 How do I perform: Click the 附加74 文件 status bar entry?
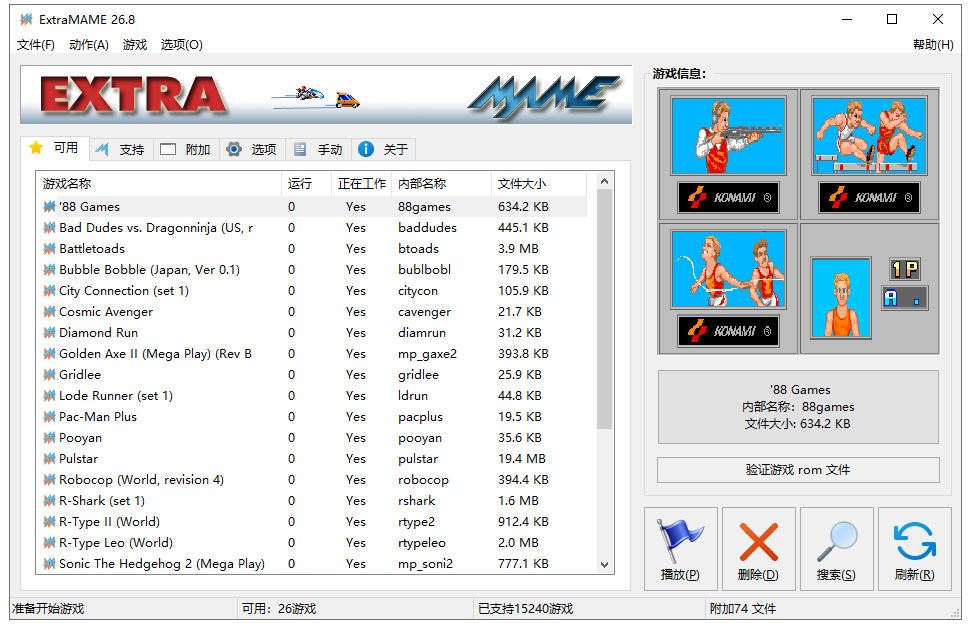tap(743, 609)
